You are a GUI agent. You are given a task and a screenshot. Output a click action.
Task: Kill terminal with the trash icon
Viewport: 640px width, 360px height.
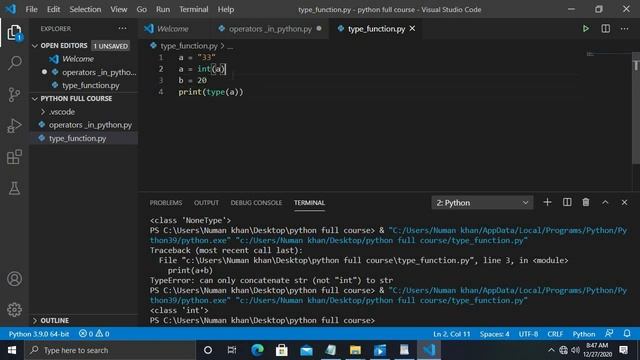click(x=586, y=202)
